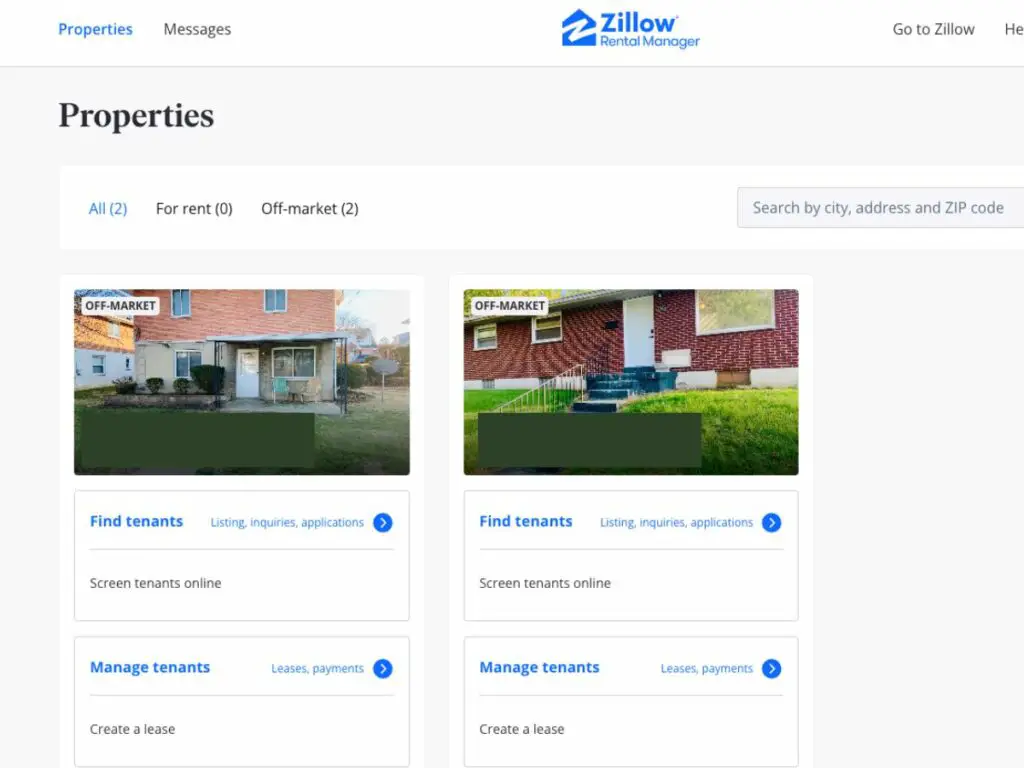Switch to the Off-market (2) tab
1024x768 pixels.
[x=310, y=208]
